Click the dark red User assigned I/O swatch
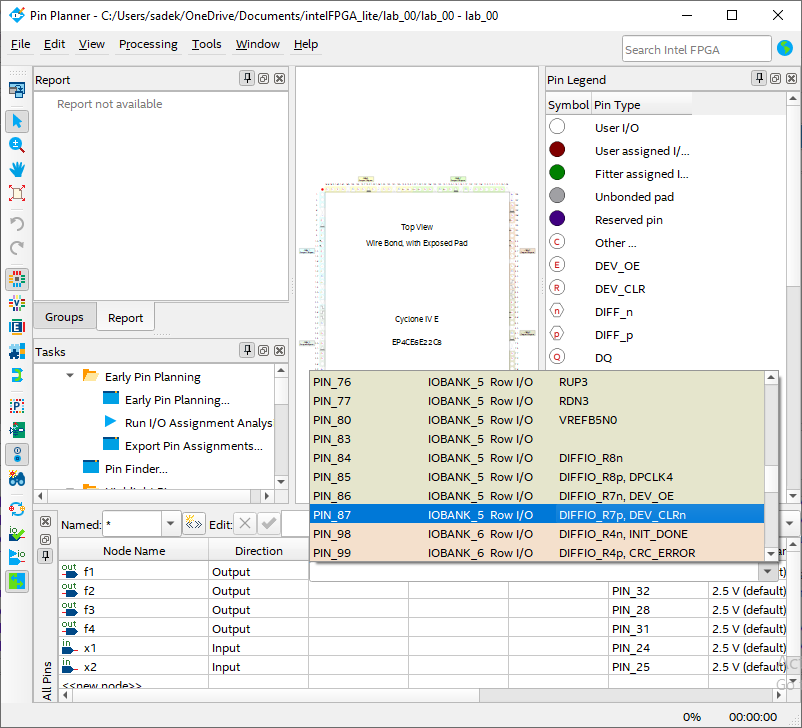Screen dimensions: 802x728 tap(557, 150)
